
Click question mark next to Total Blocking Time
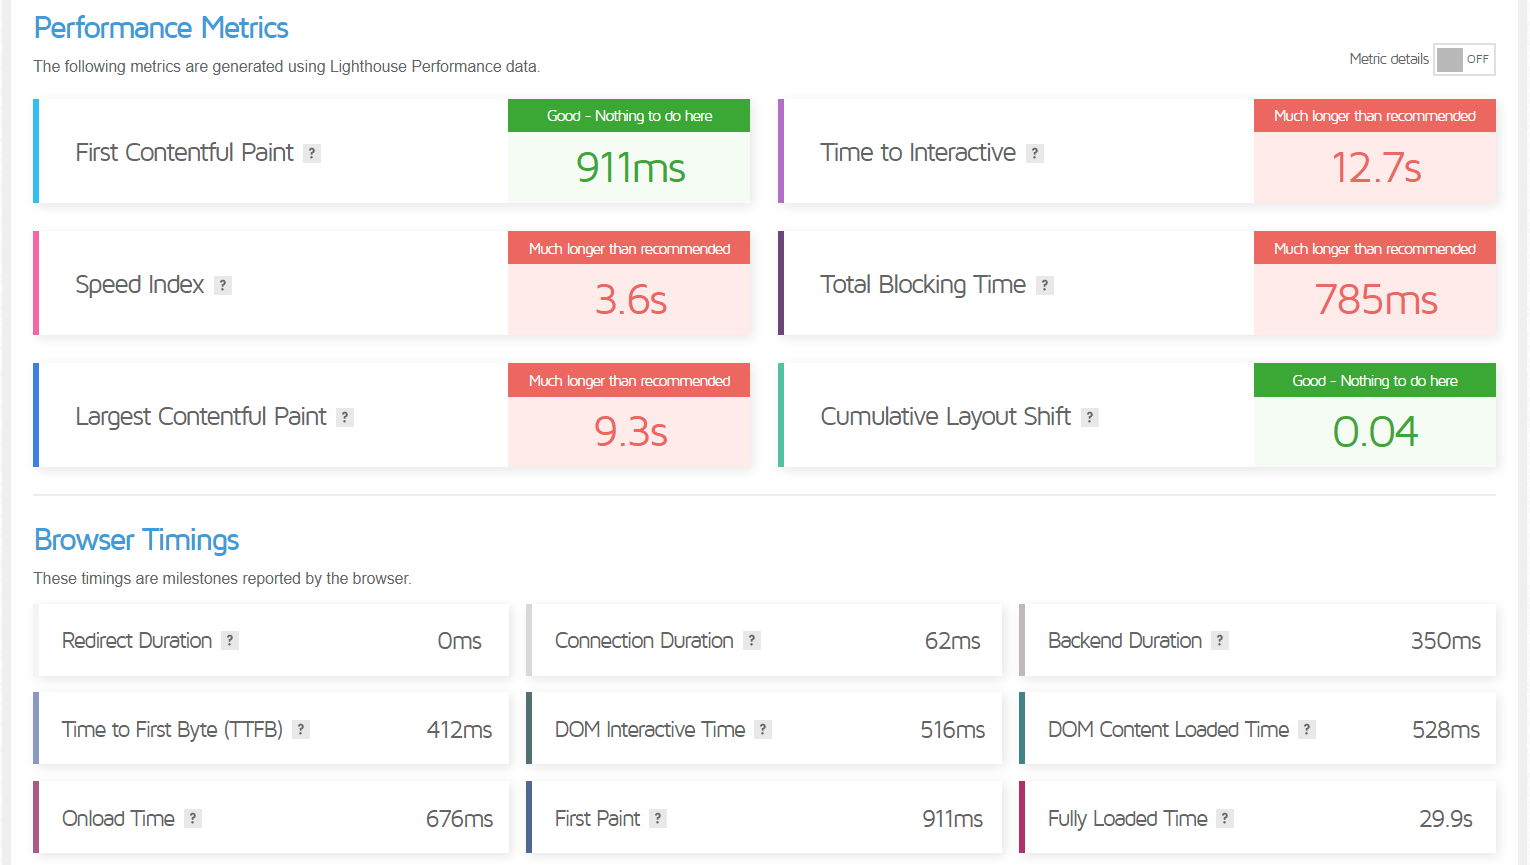pyautogui.click(x=1045, y=285)
